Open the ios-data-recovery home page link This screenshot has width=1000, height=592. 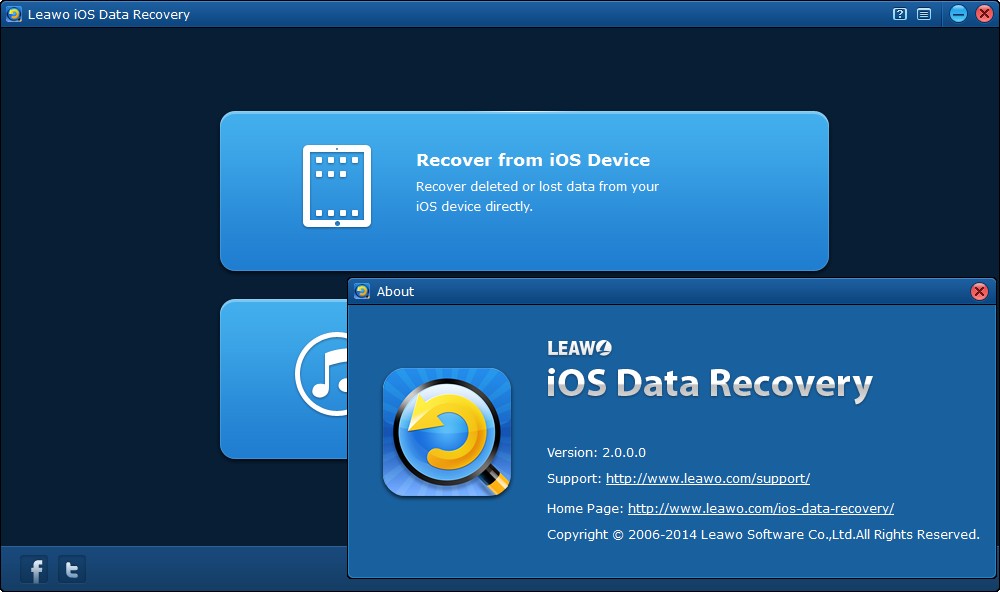click(761, 508)
